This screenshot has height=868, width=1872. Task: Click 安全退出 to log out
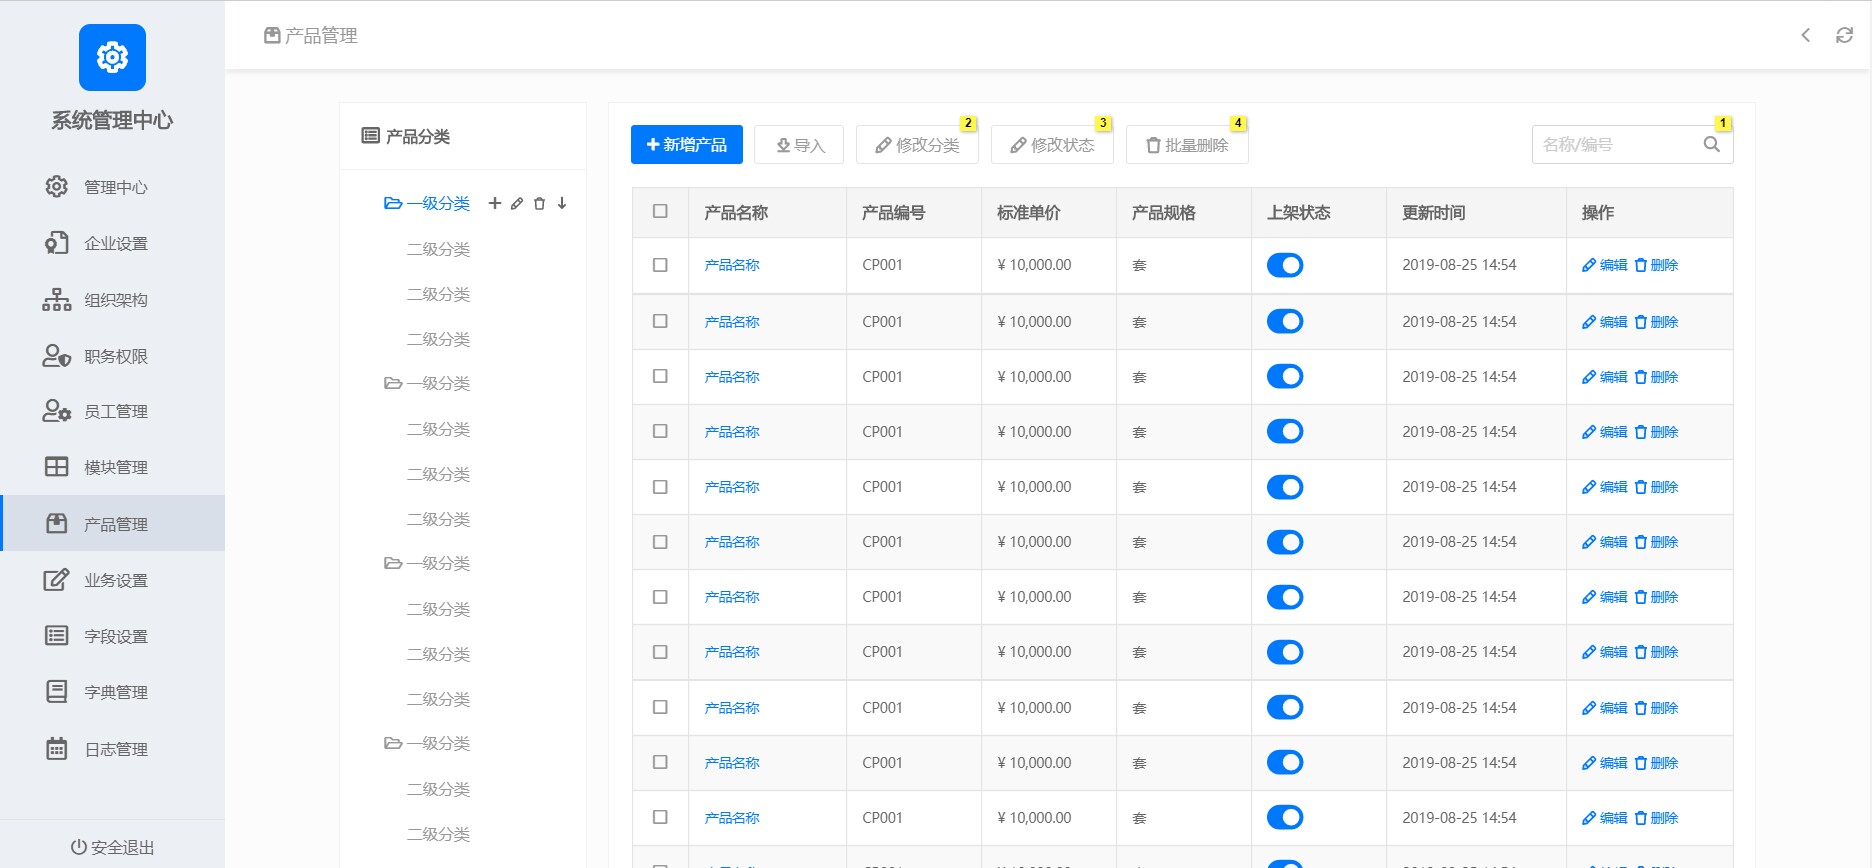(x=112, y=847)
